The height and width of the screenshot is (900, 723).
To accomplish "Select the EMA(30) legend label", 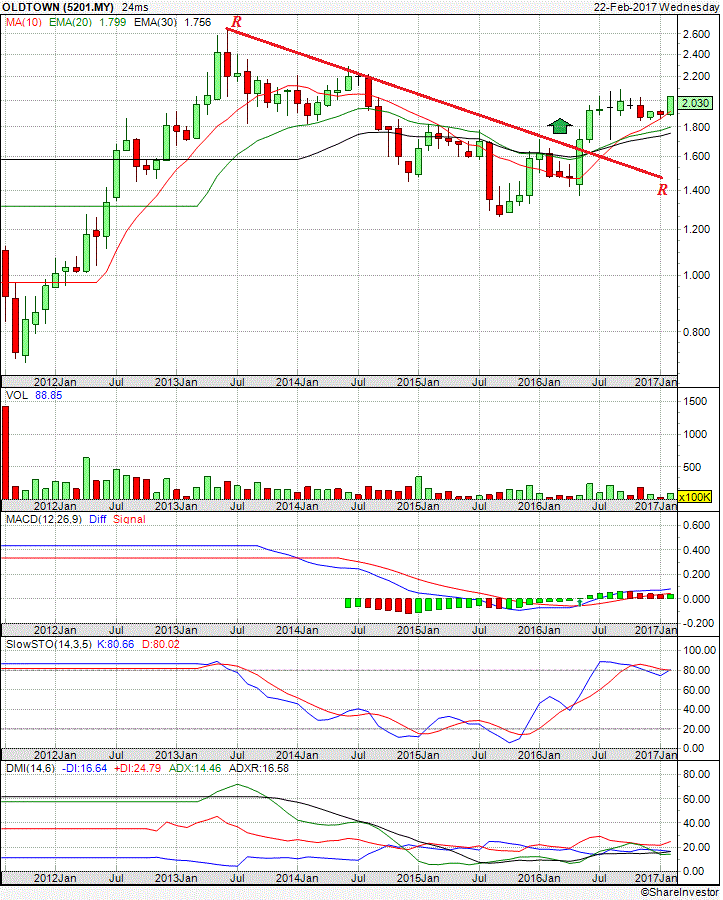I will coord(156,22).
